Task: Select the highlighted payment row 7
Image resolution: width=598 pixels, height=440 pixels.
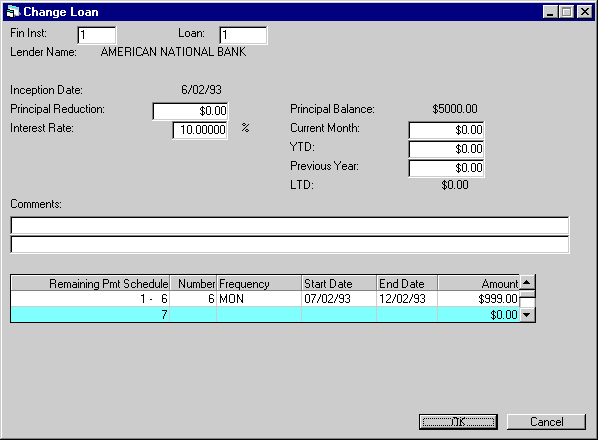Action: pyautogui.click(x=265, y=315)
